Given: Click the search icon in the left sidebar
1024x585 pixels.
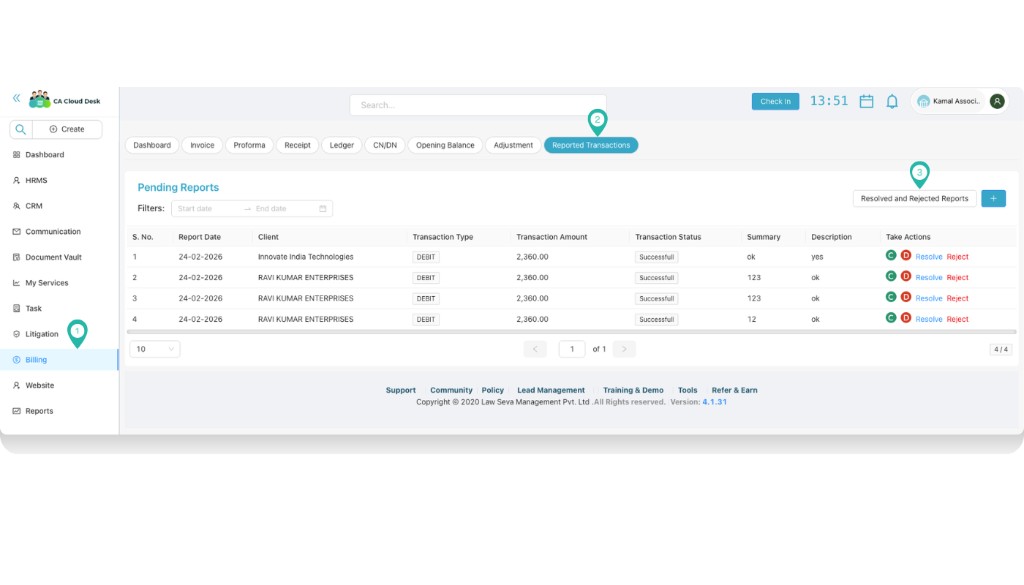Looking at the screenshot, I should (x=19, y=130).
